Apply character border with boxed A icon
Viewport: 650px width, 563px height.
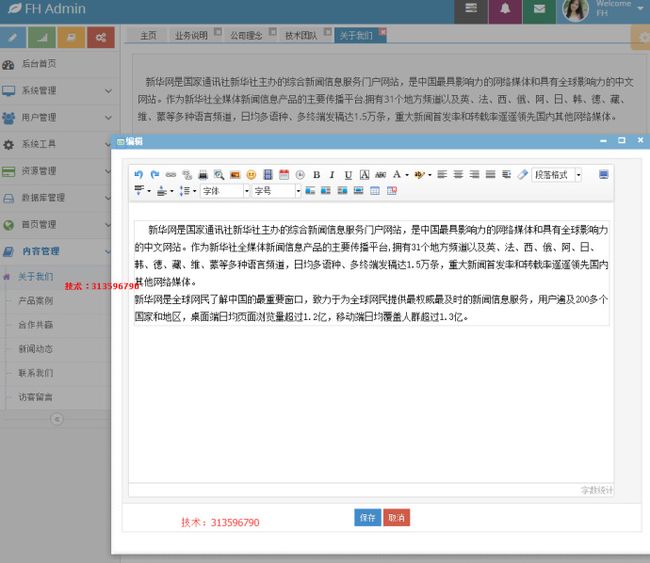click(x=364, y=175)
